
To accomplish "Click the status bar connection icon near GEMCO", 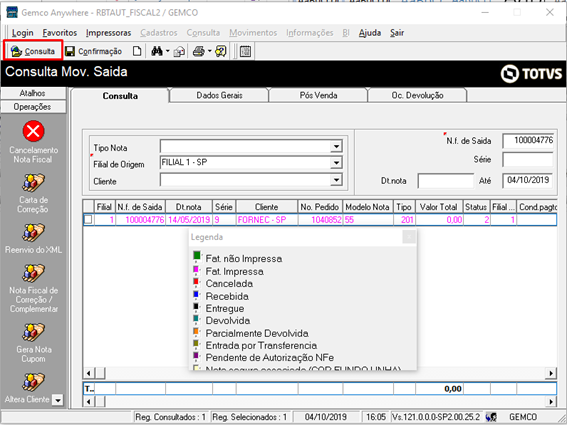I will coord(491,417).
